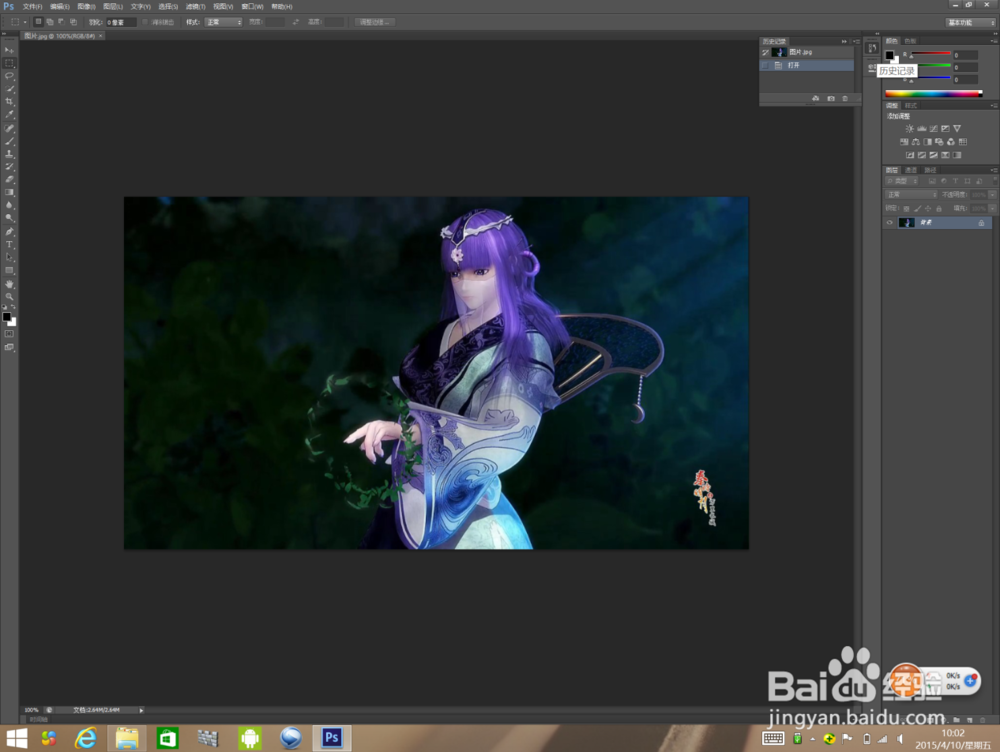Choose New Selection mode in options bar
Image resolution: width=1000 pixels, height=752 pixels.
click(38, 22)
